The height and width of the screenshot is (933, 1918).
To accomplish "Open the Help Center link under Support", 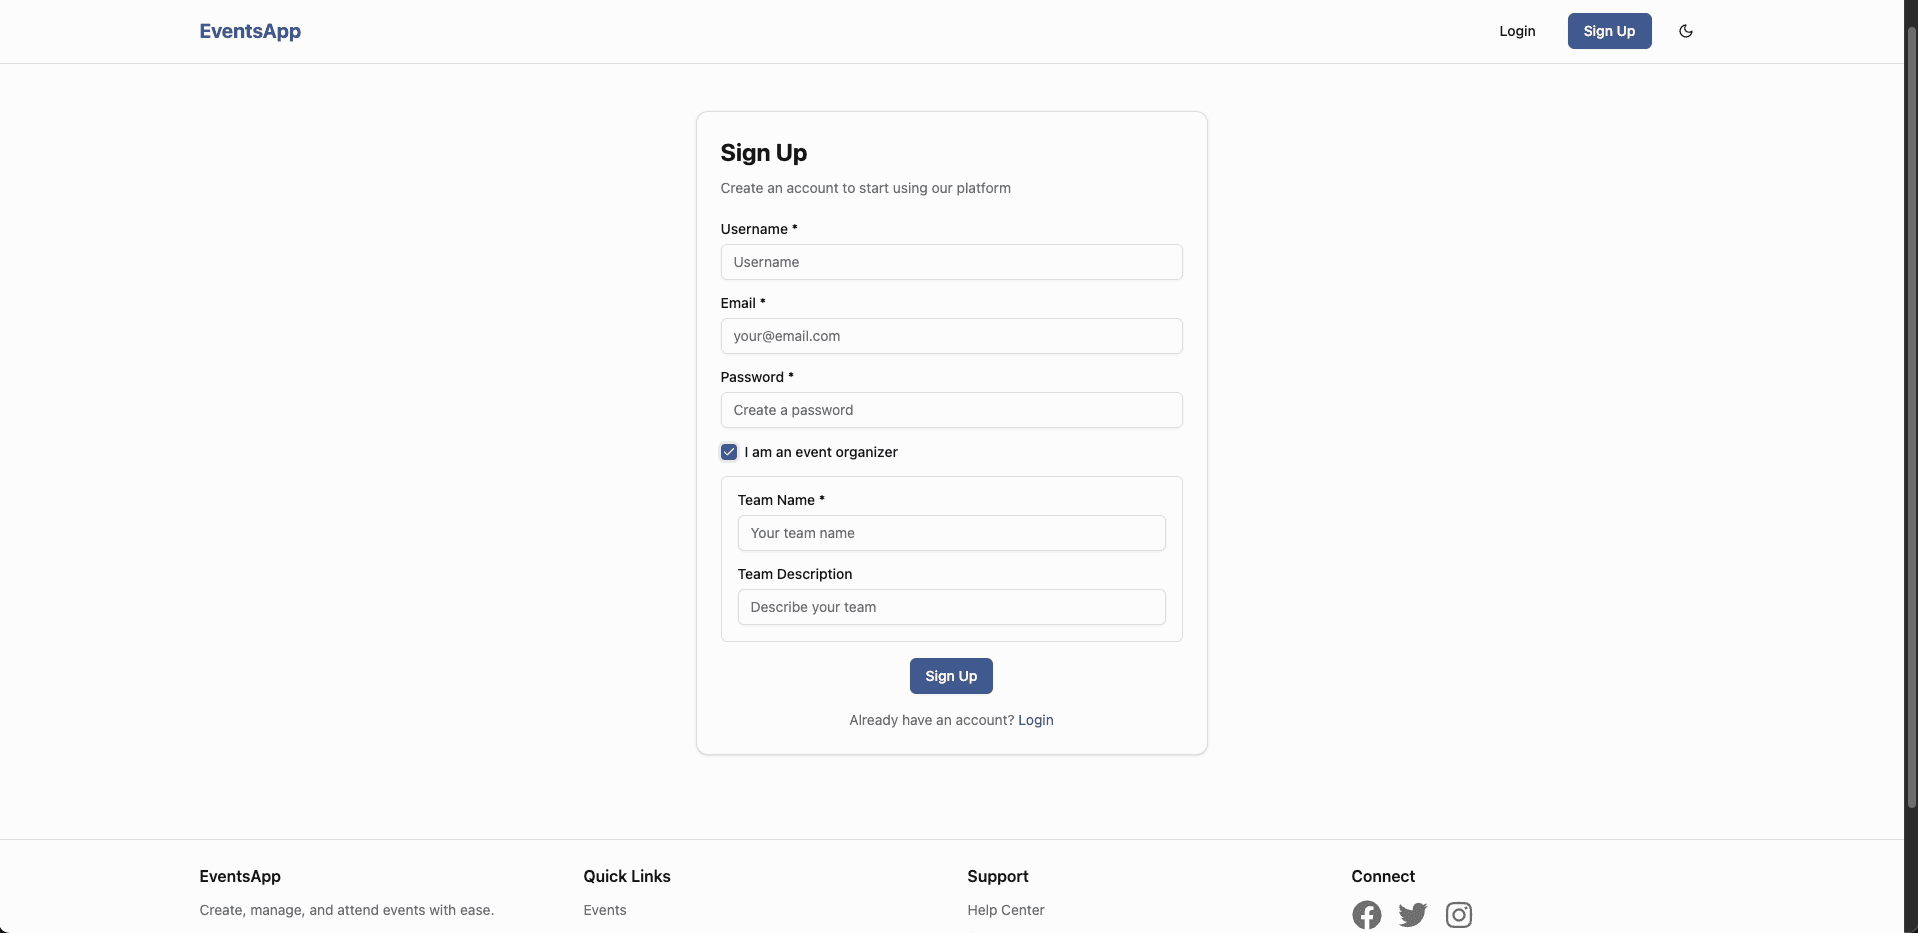I will point(1005,910).
